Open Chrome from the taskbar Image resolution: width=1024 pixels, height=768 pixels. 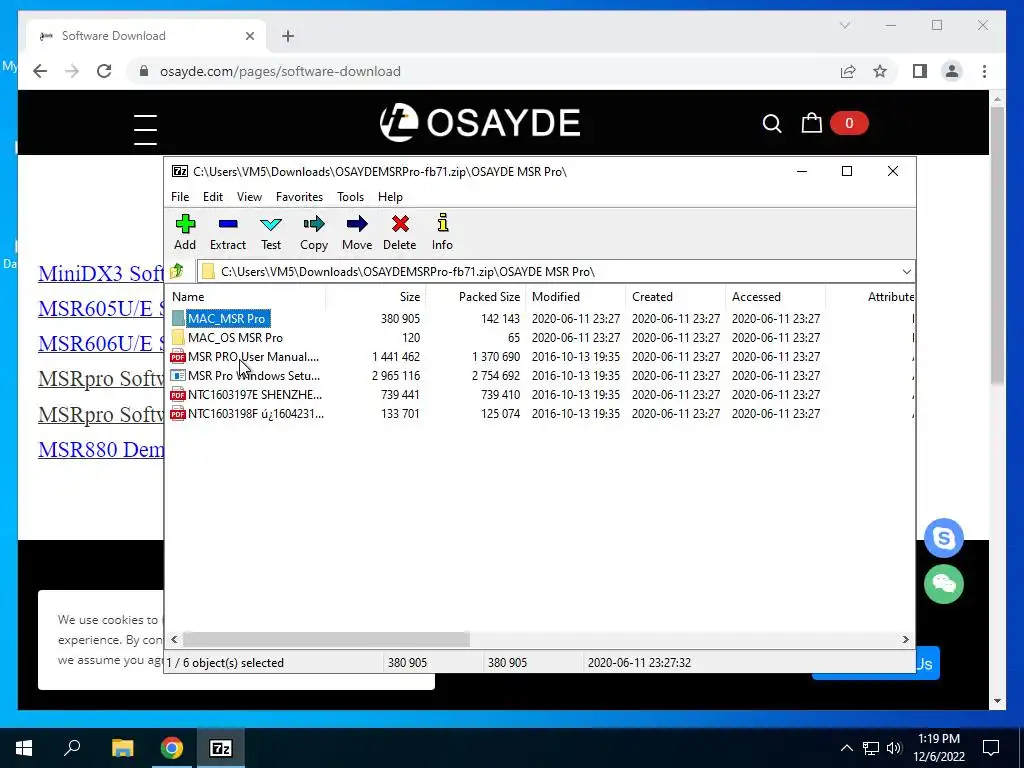[x=172, y=748]
